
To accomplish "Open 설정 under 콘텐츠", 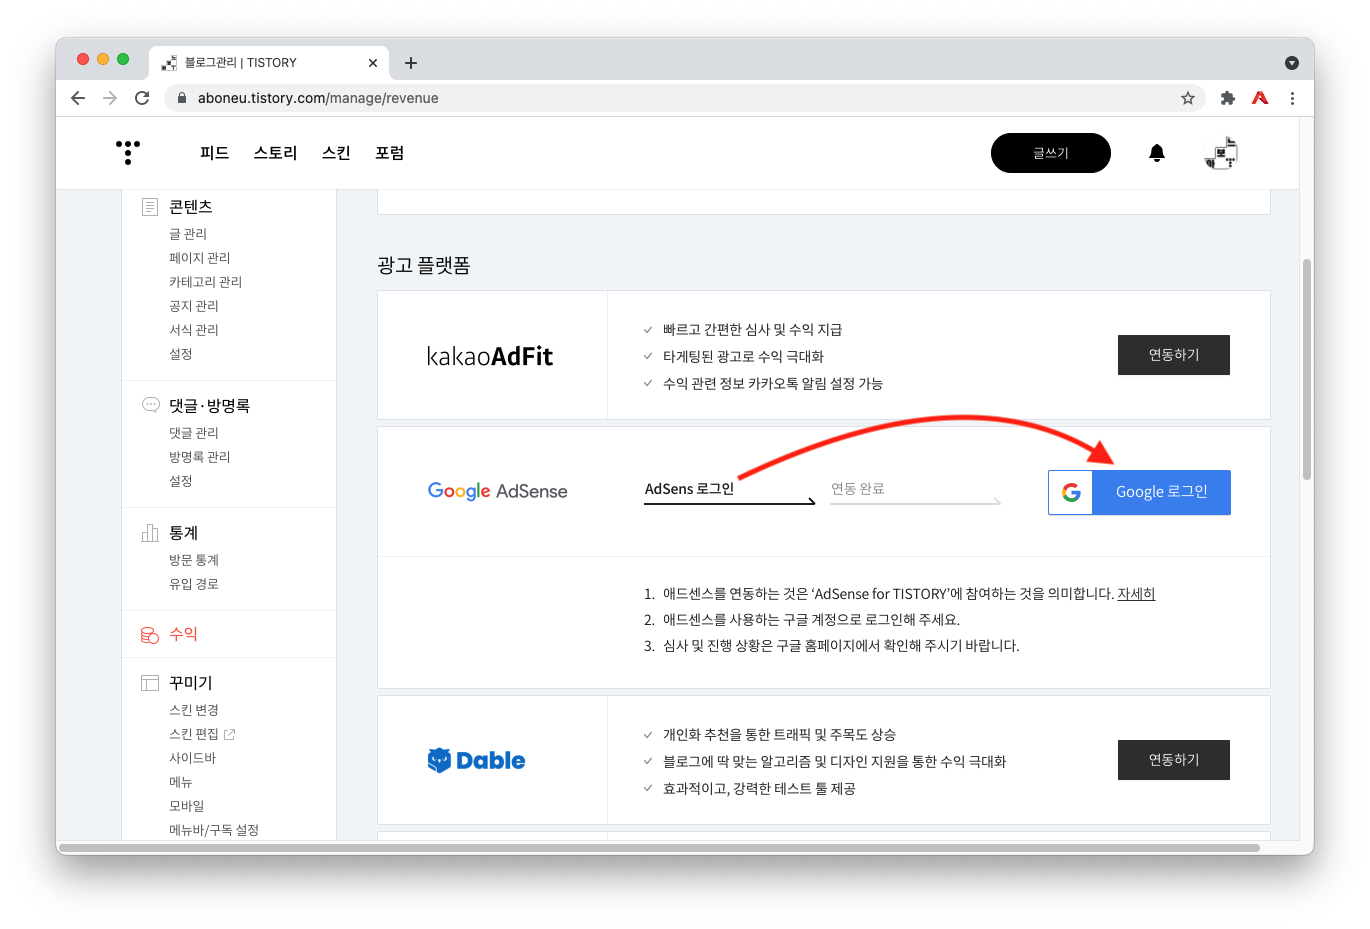I will tap(181, 354).
